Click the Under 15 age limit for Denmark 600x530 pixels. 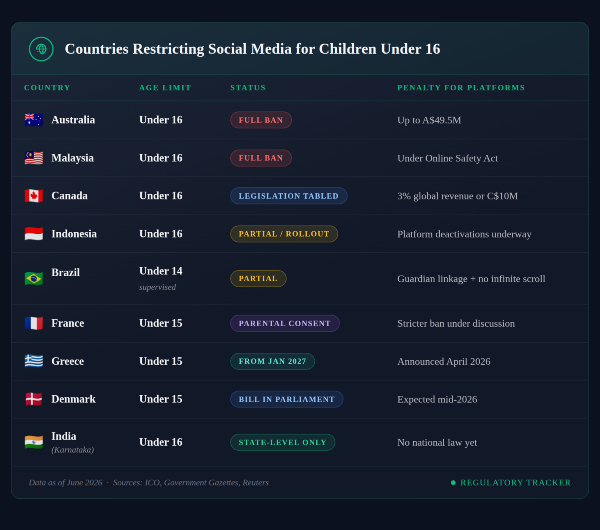point(161,399)
